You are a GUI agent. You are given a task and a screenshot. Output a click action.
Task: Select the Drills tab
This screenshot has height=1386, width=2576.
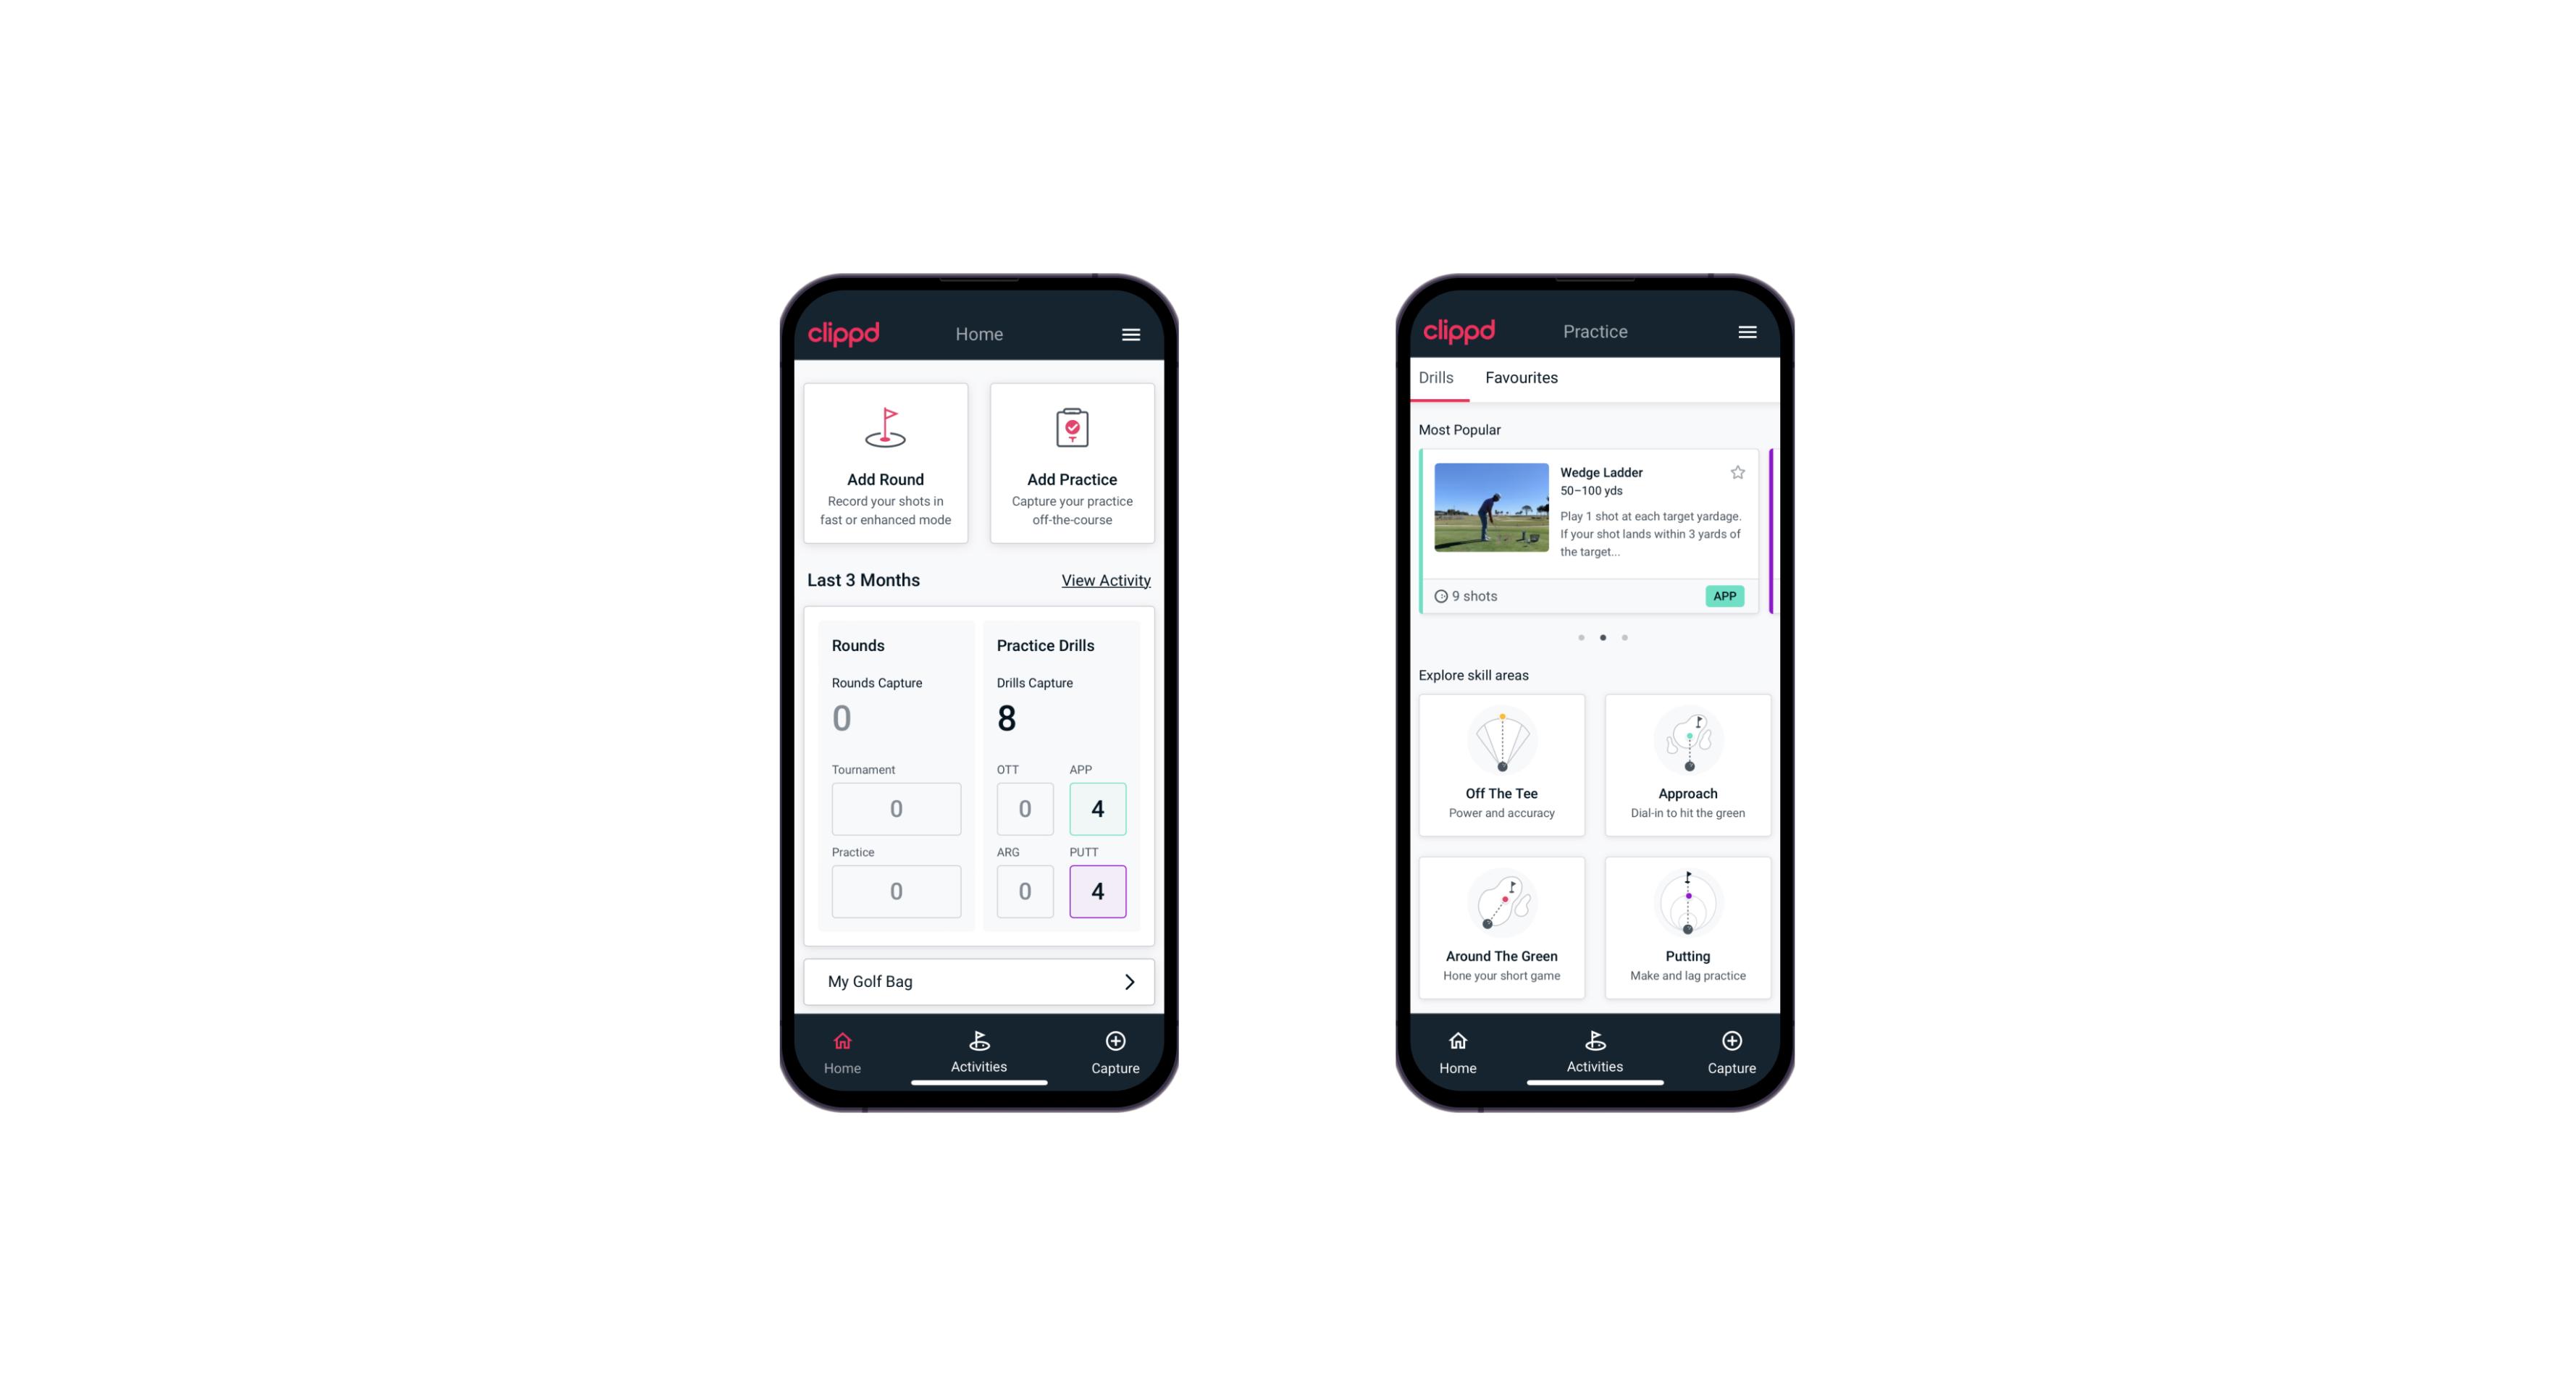tap(1438, 377)
